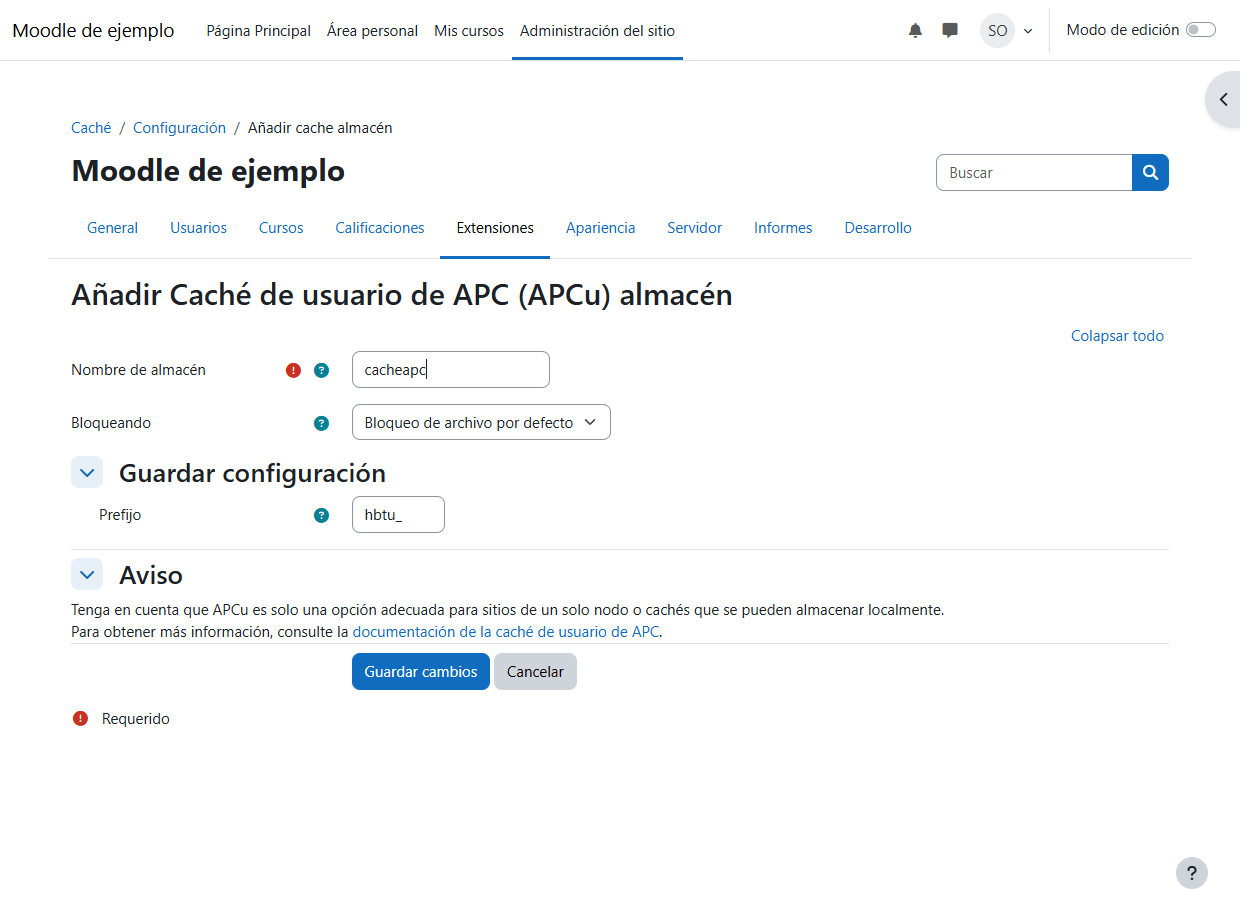The width and height of the screenshot is (1240, 921).
Task: Collapse the Guardar configuración section
Action: (x=87, y=473)
